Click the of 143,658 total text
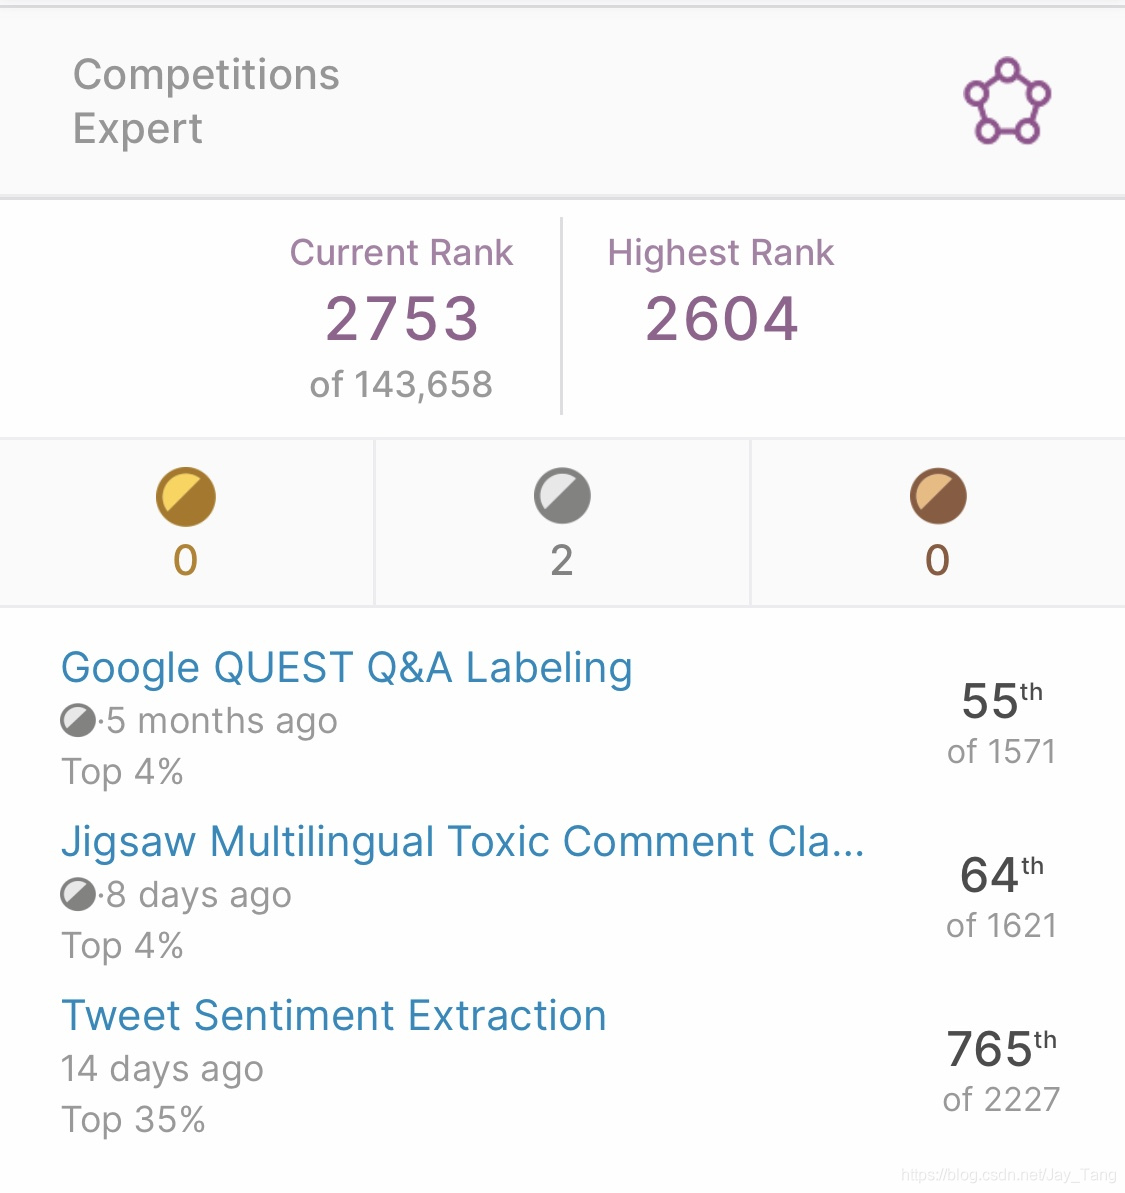Screen dimensions: 1125x1193 pos(401,384)
